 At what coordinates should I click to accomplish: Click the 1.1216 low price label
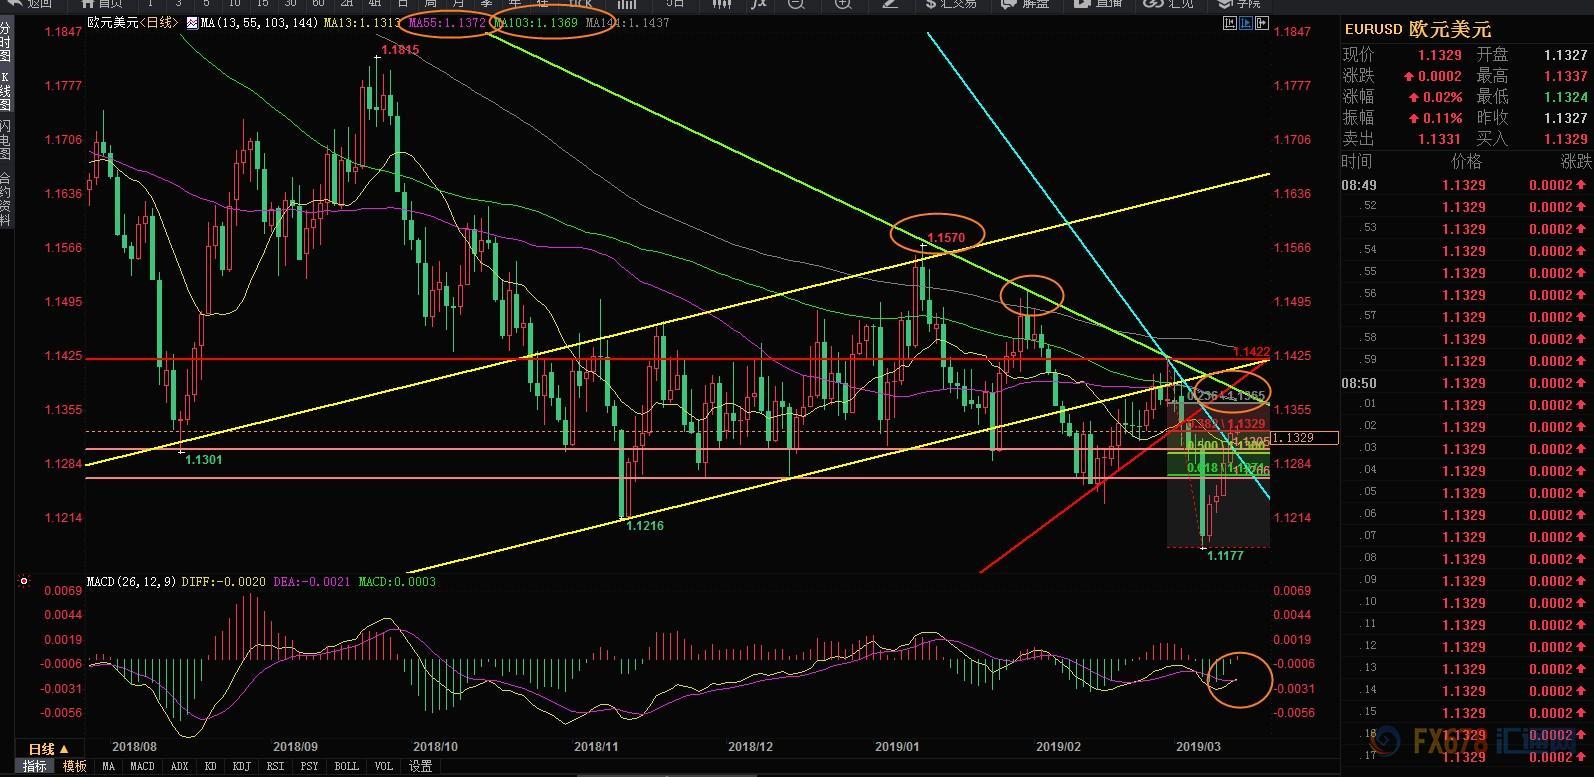point(645,525)
